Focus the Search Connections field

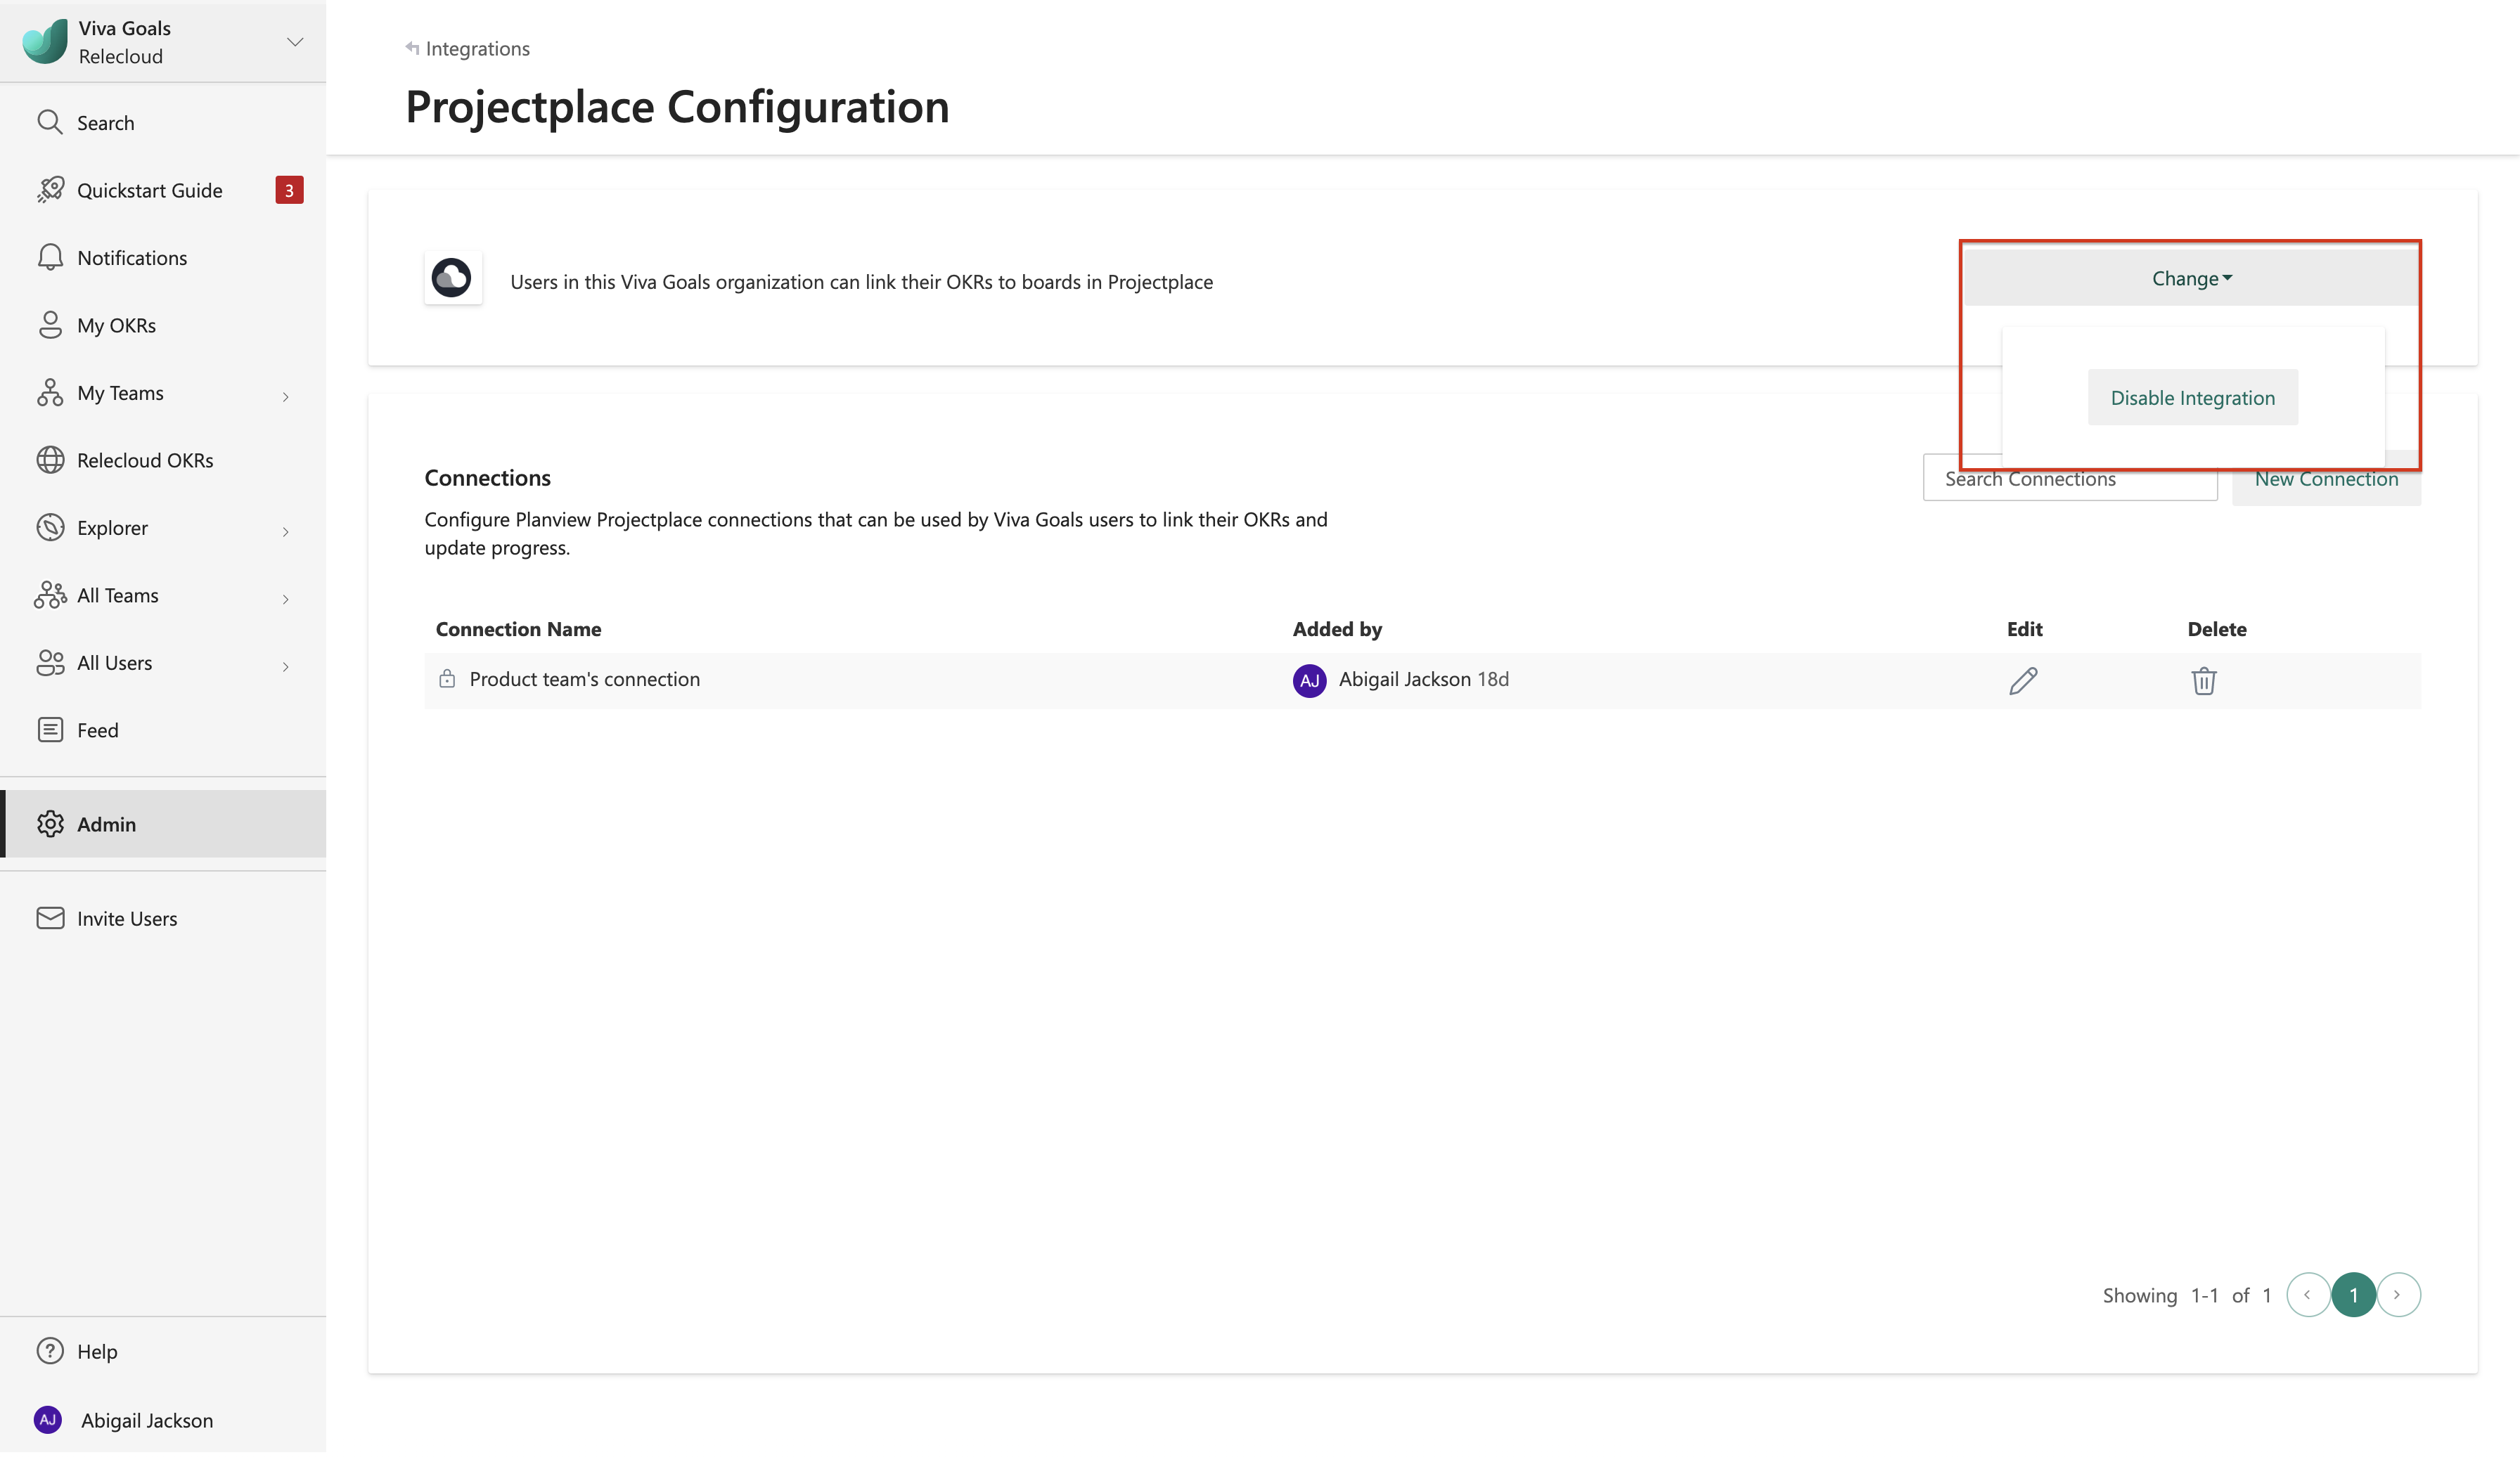2070,479
